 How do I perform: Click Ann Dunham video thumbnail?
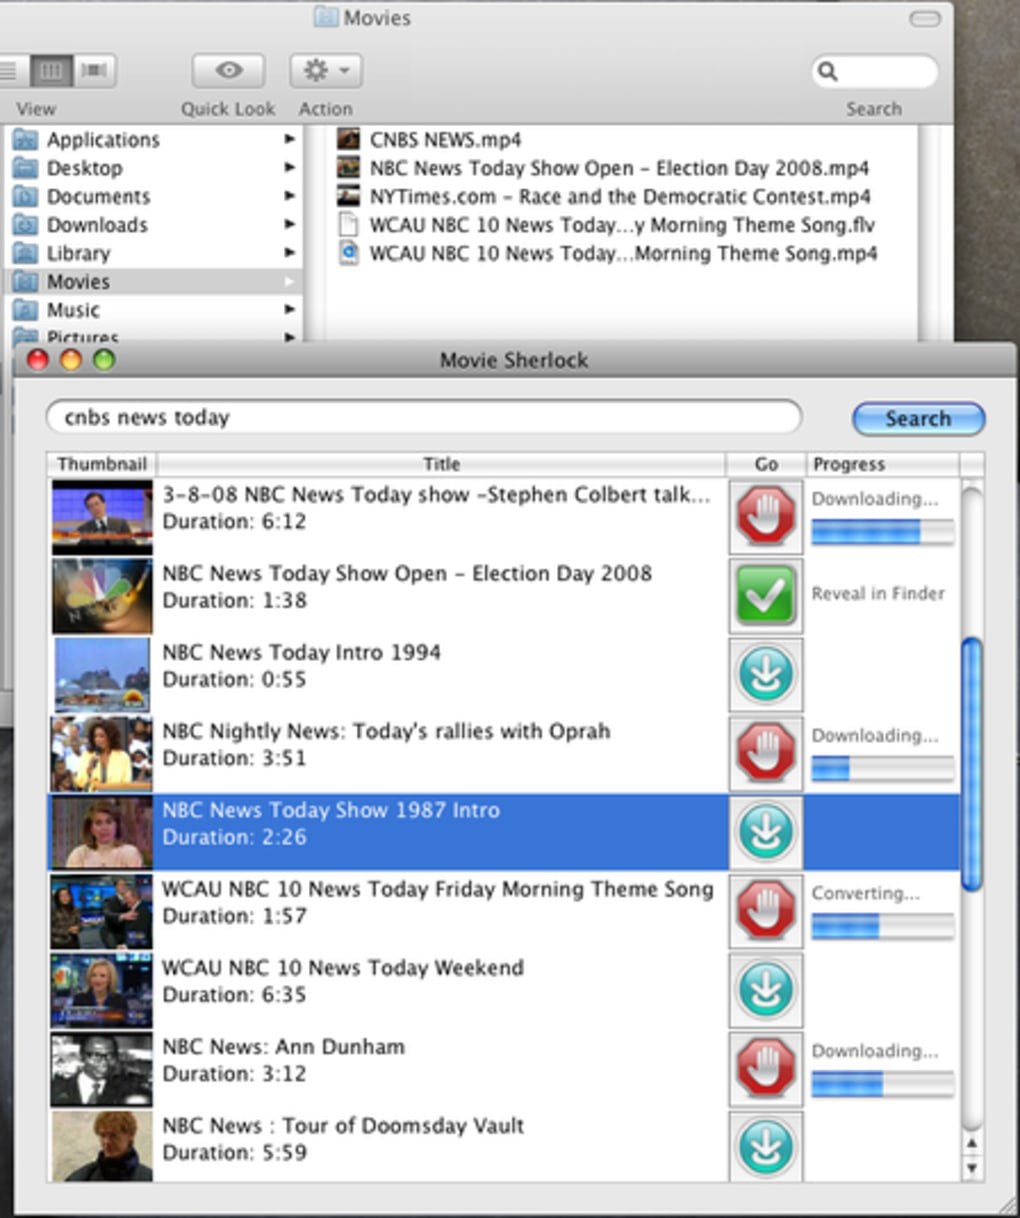pyautogui.click(x=102, y=1070)
